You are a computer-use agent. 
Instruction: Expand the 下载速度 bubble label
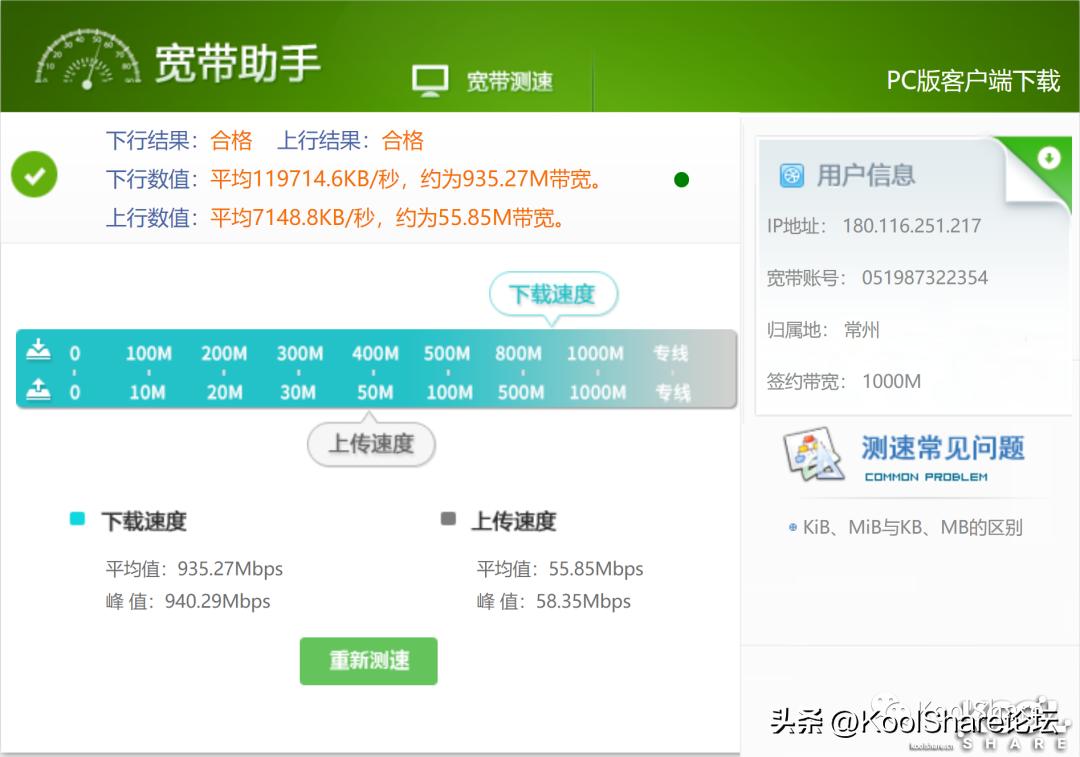pos(553,295)
